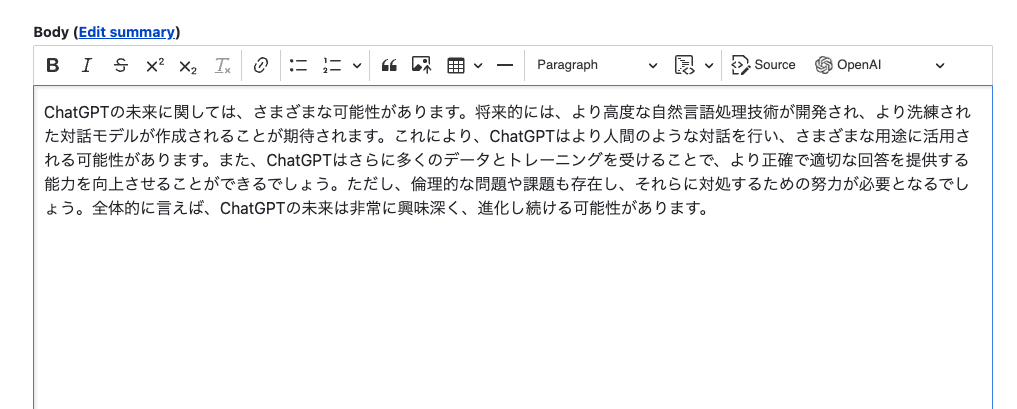Click the Edit summary link
The width and height of the screenshot is (1017, 409).
126,32
